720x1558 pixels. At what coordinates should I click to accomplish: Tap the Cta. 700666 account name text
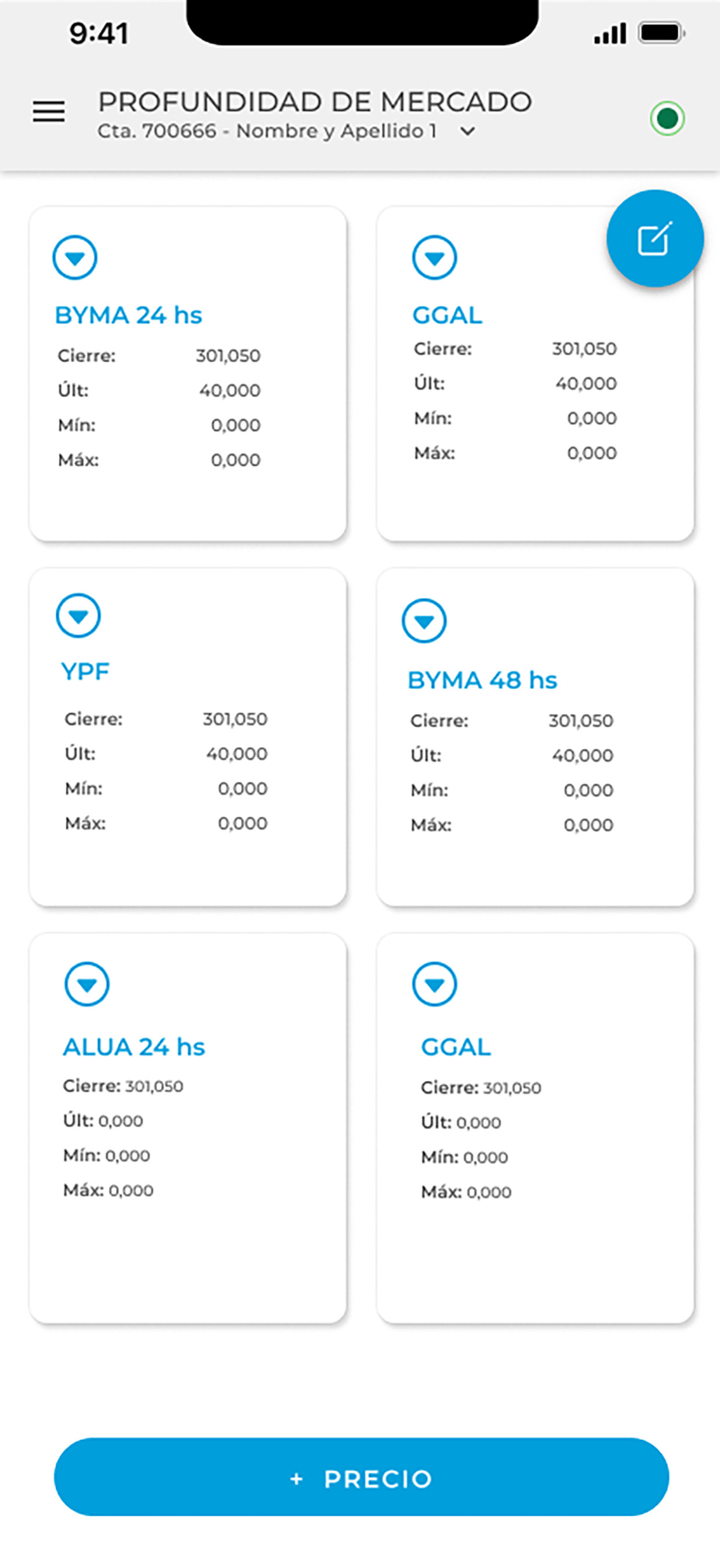pos(267,131)
